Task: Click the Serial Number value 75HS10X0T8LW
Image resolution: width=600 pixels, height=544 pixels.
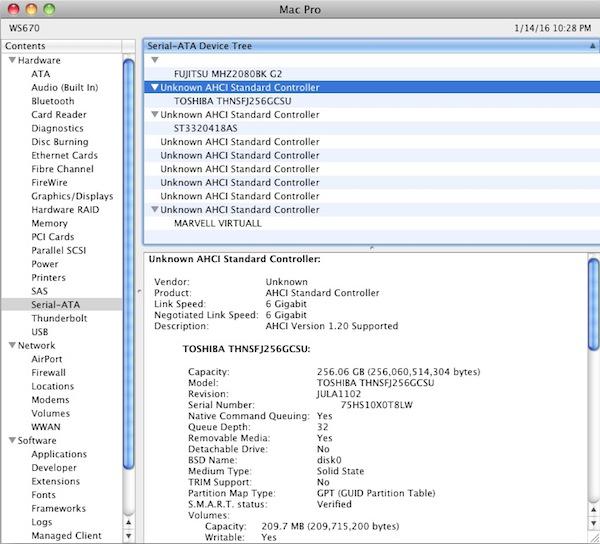Action: pyautogui.click(x=377, y=405)
